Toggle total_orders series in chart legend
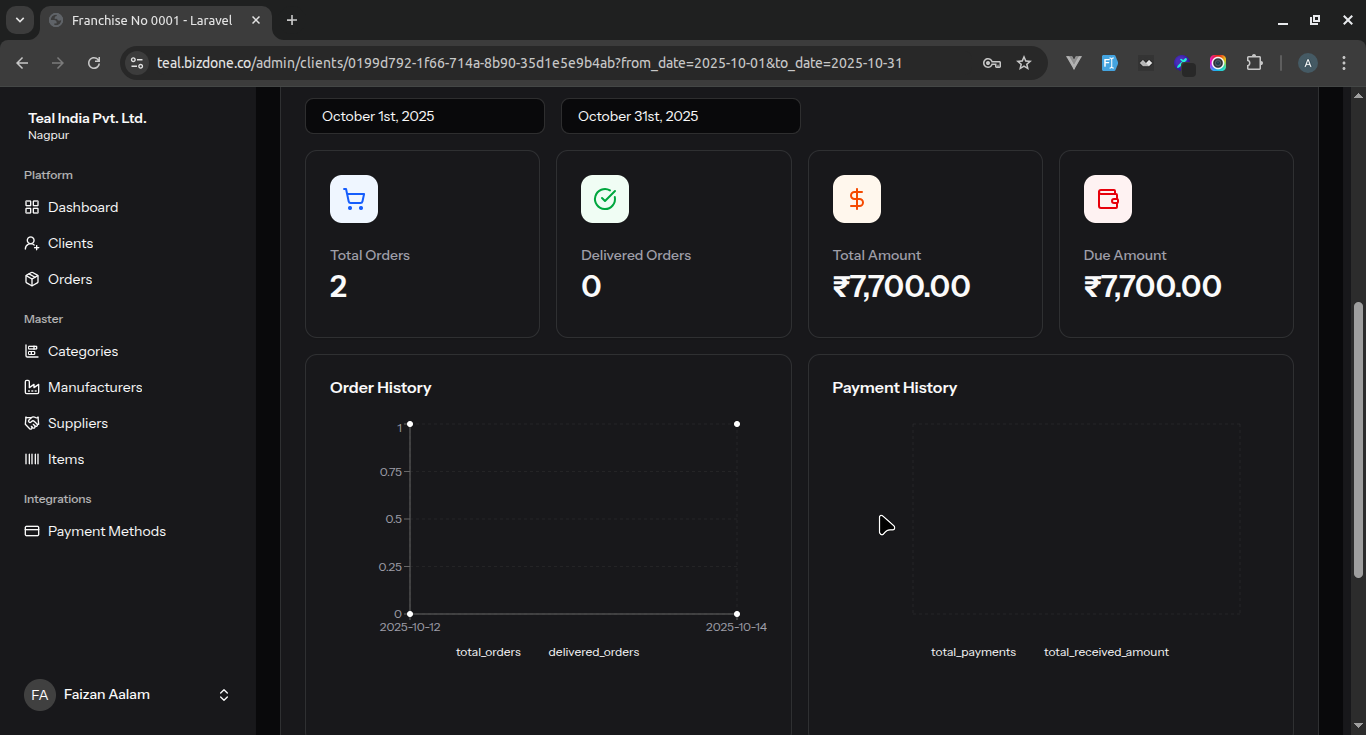Image resolution: width=1366 pixels, height=735 pixels. [x=488, y=652]
